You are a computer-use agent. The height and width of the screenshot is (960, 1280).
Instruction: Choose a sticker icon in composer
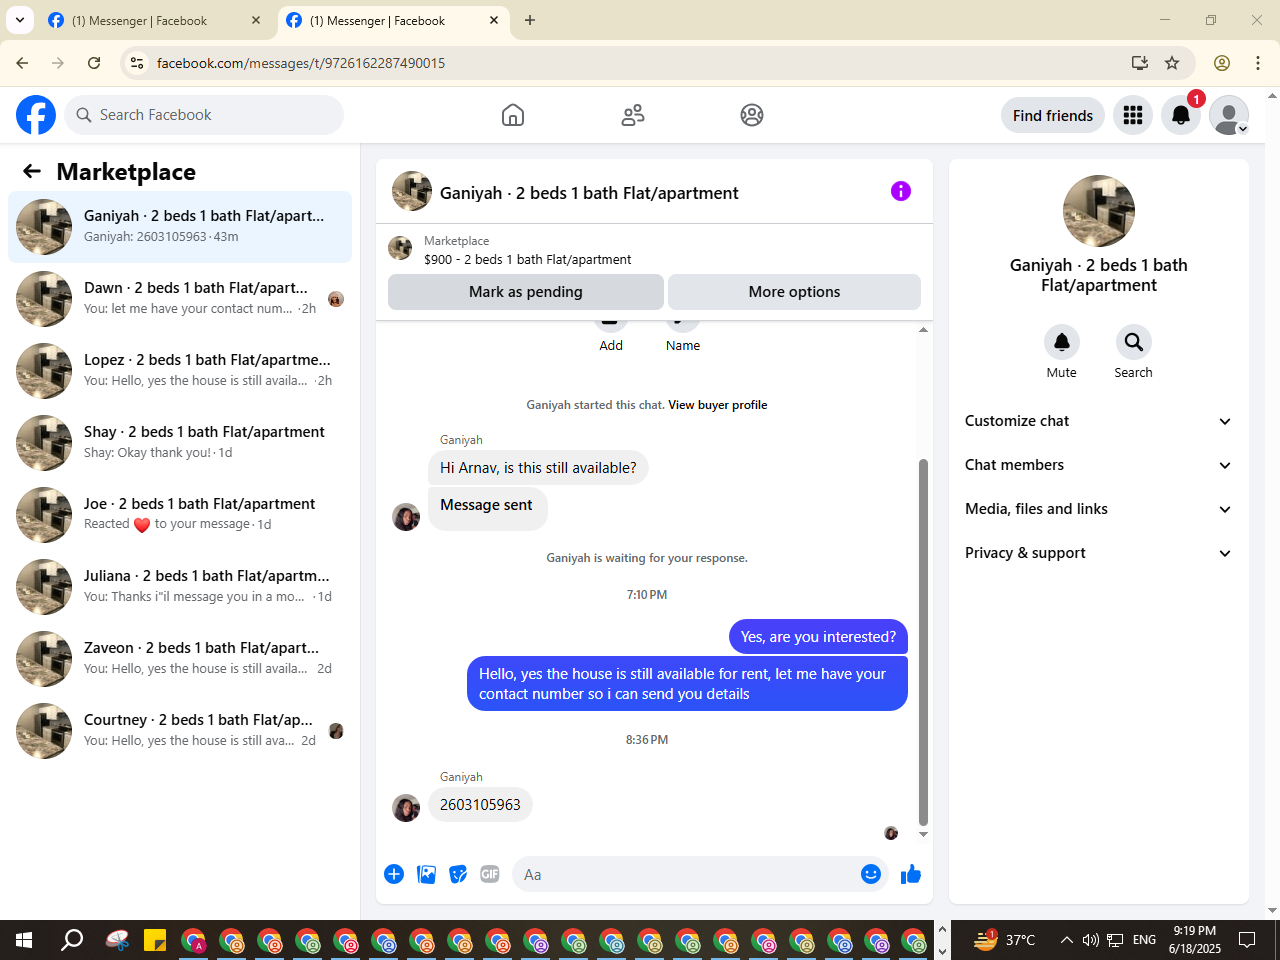(x=458, y=874)
